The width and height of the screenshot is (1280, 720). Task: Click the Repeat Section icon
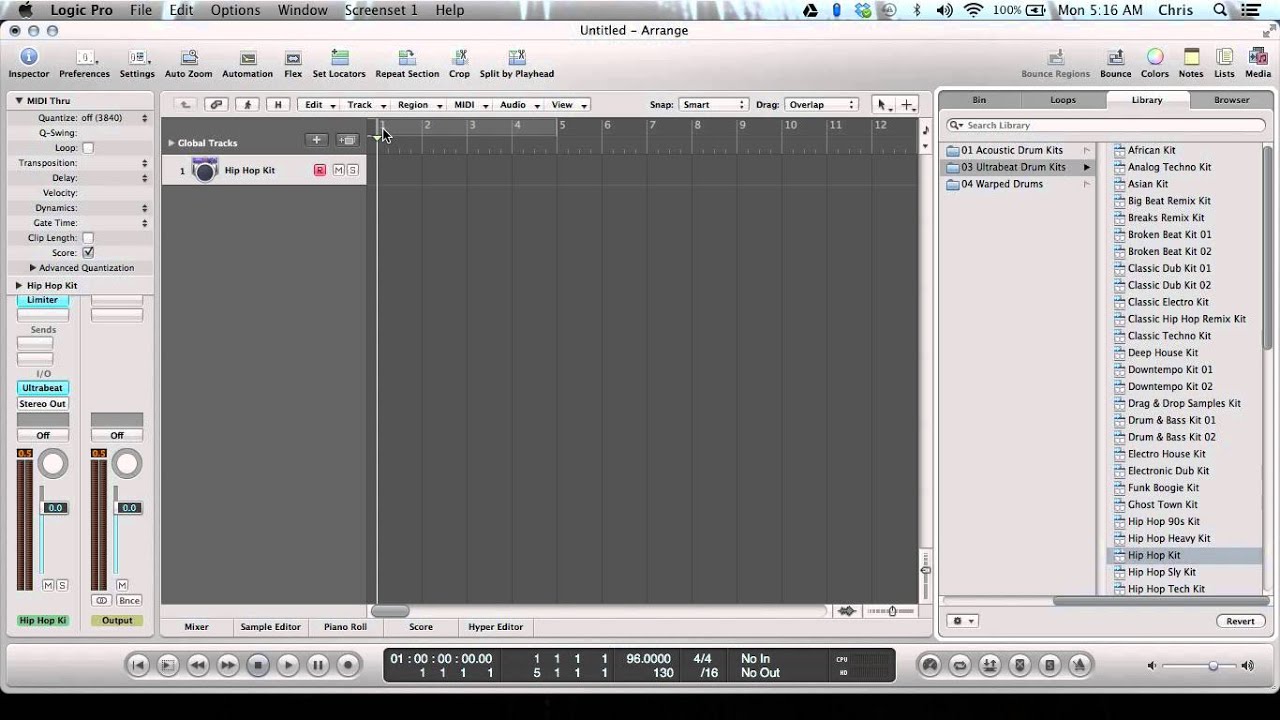click(x=407, y=57)
